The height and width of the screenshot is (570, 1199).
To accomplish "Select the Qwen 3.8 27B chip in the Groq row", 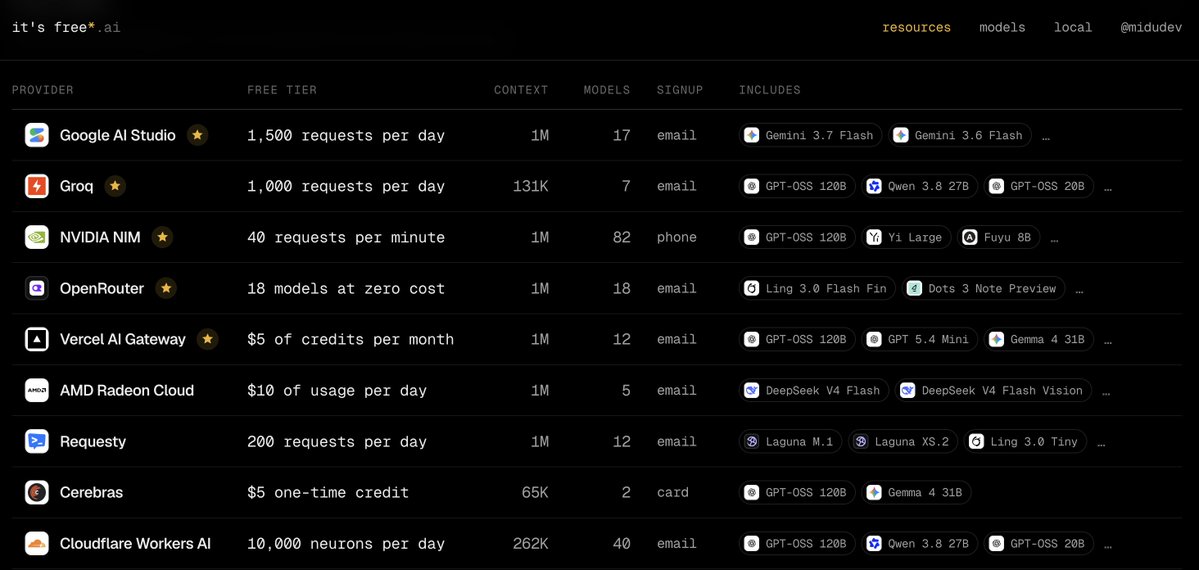I will click(919, 186).
